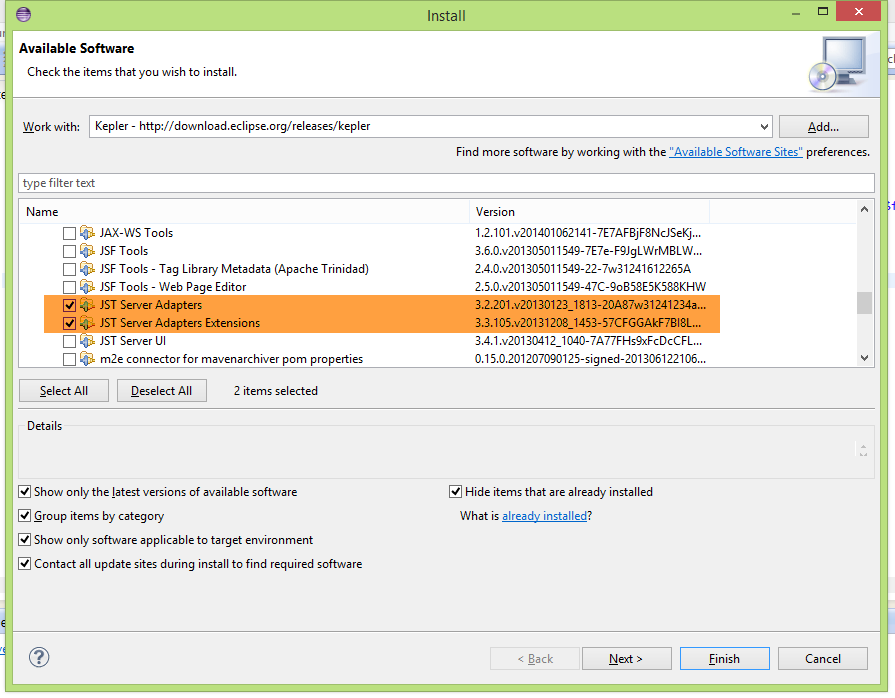Image resolution: width=895 pixels, height=698 pixels.
Task: Check JSF Tools Web Page Editor checkbox
Action: pos(69,287)
